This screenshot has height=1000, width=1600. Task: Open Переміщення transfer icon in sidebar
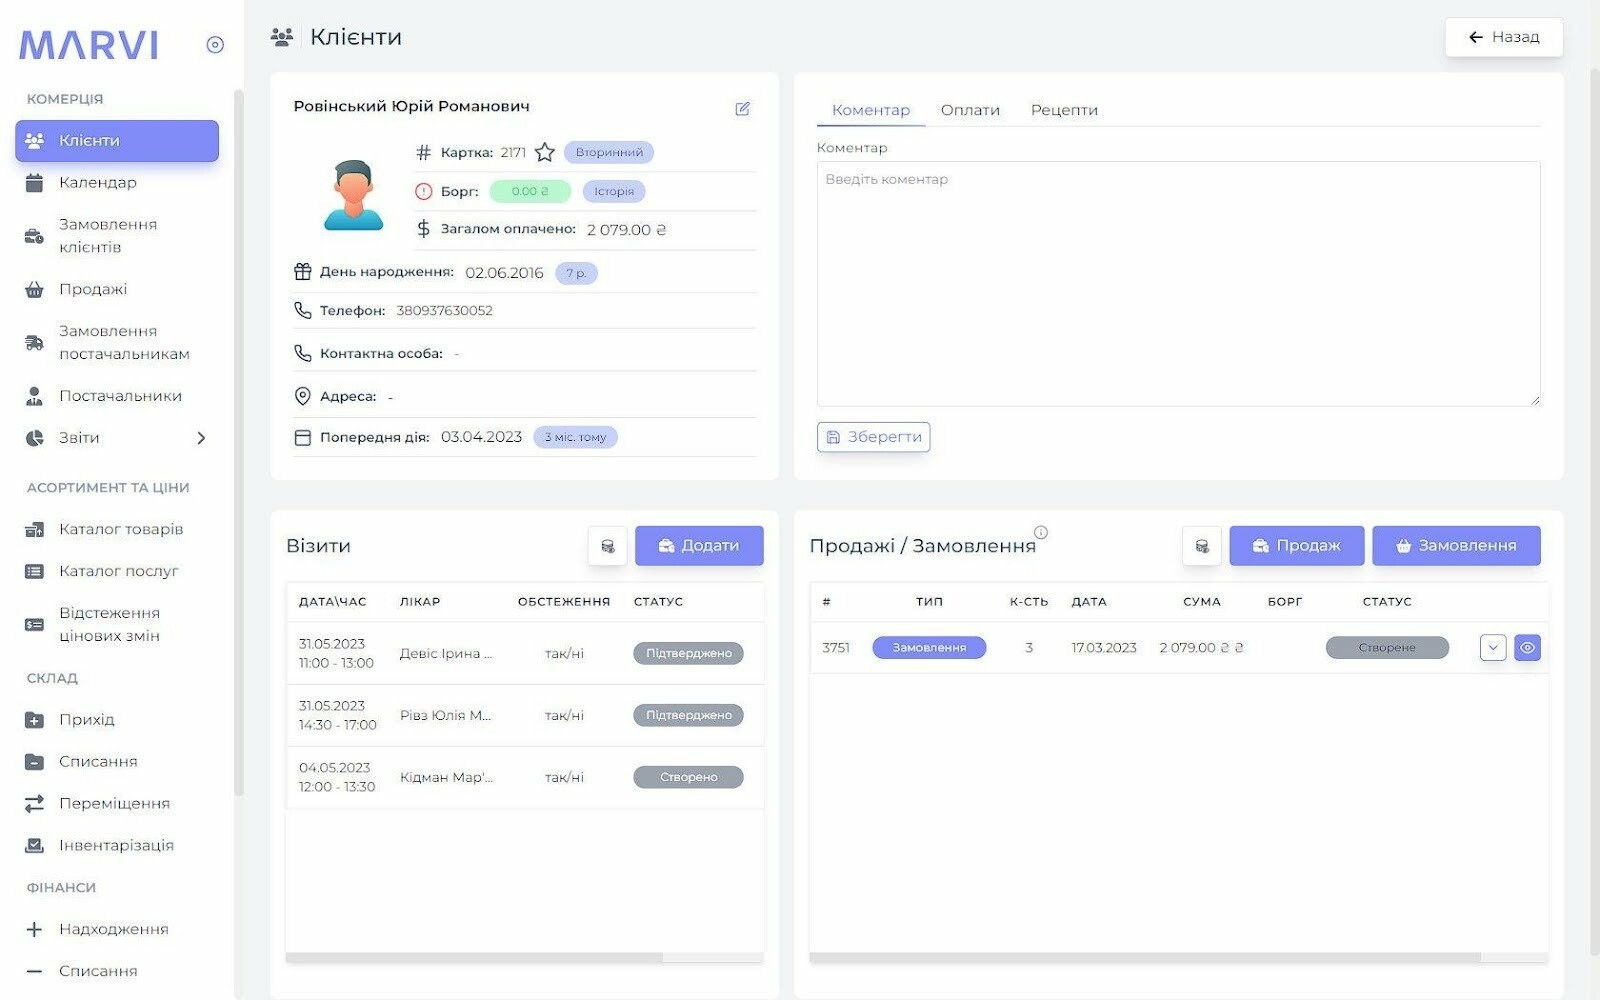pyautogui.click(x=34, y=803)
